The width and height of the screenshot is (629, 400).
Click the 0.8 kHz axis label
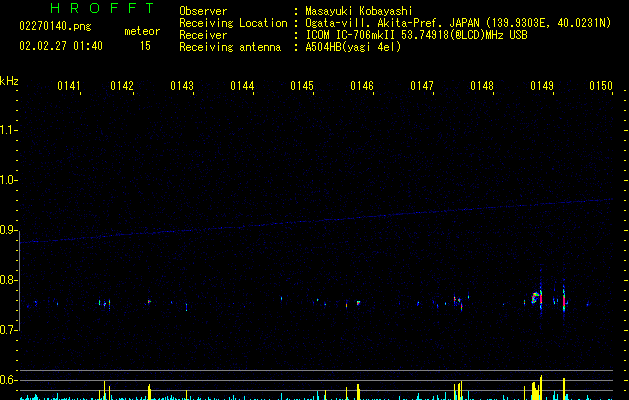8,280
